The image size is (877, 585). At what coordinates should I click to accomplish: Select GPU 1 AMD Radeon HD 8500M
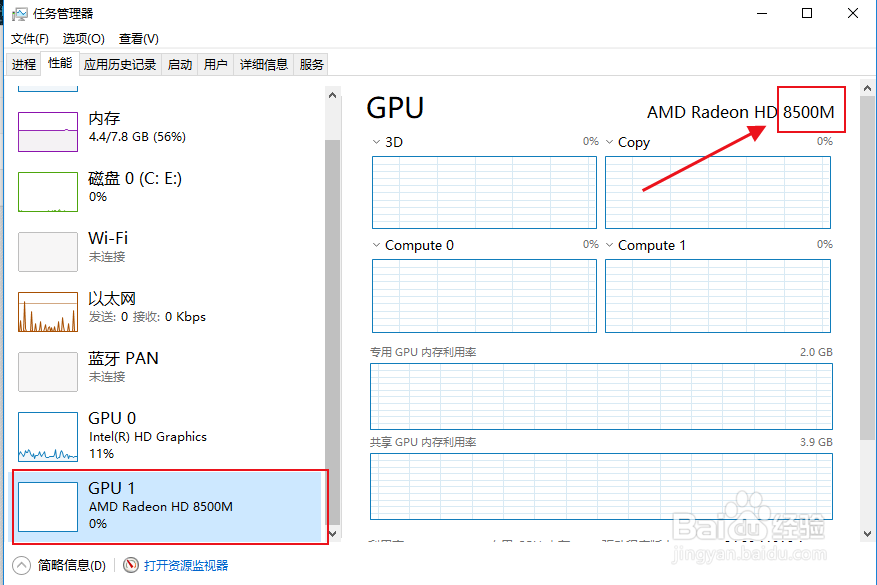point(168,507)
